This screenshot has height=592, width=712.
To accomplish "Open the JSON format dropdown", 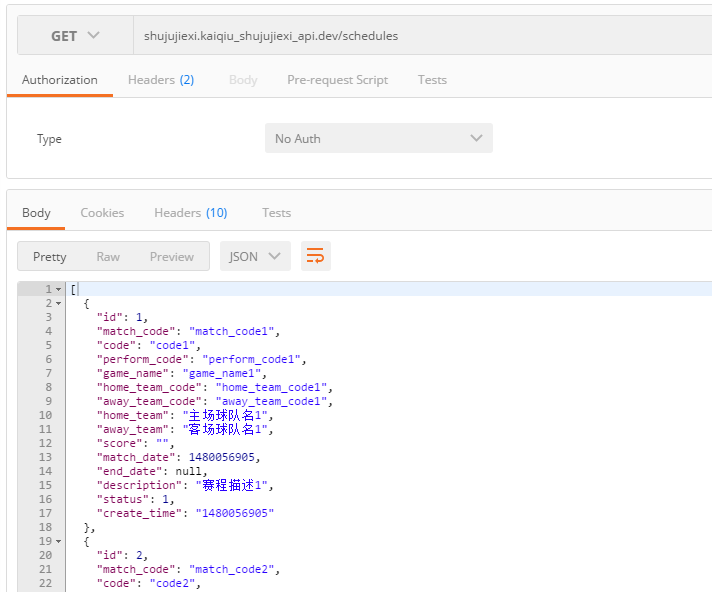I will tap(255, 256).
